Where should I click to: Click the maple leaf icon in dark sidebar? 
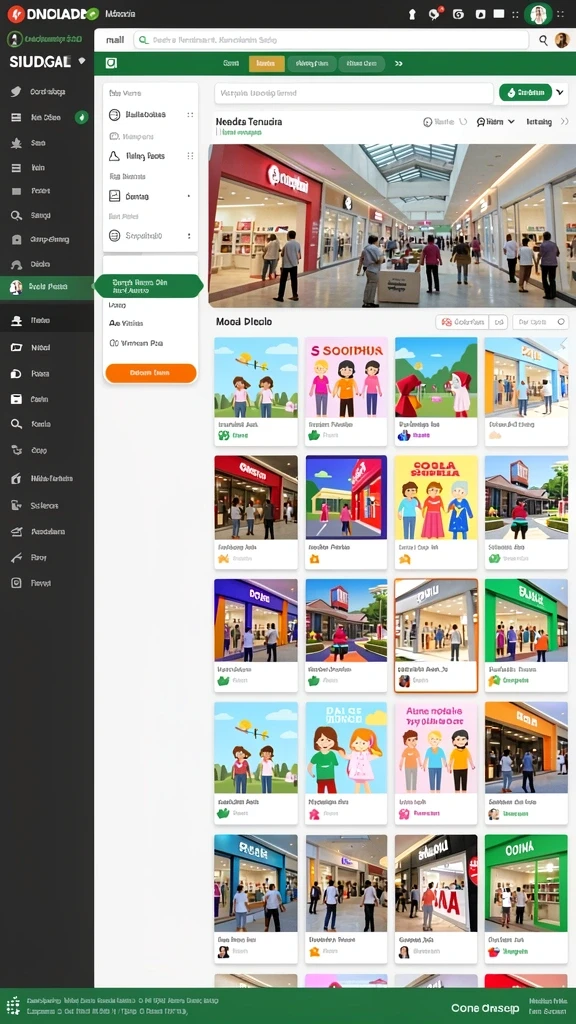pos(16,143)
